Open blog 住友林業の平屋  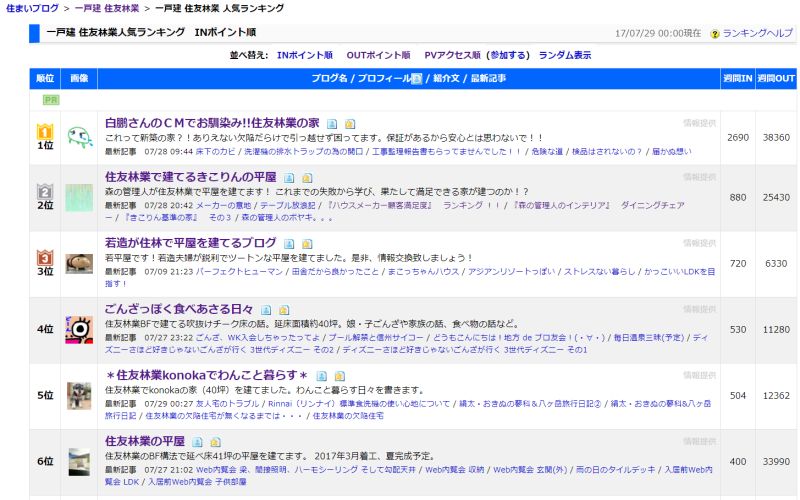coord(145,441)
